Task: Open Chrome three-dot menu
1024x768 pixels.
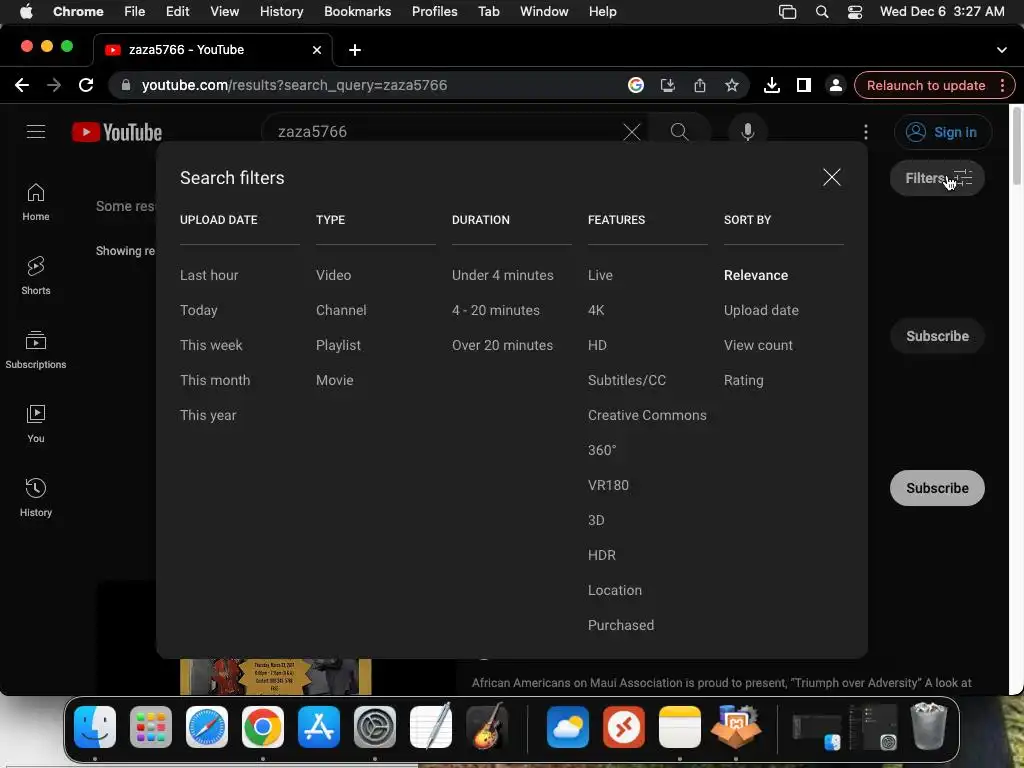Action: coord(1002,86)
